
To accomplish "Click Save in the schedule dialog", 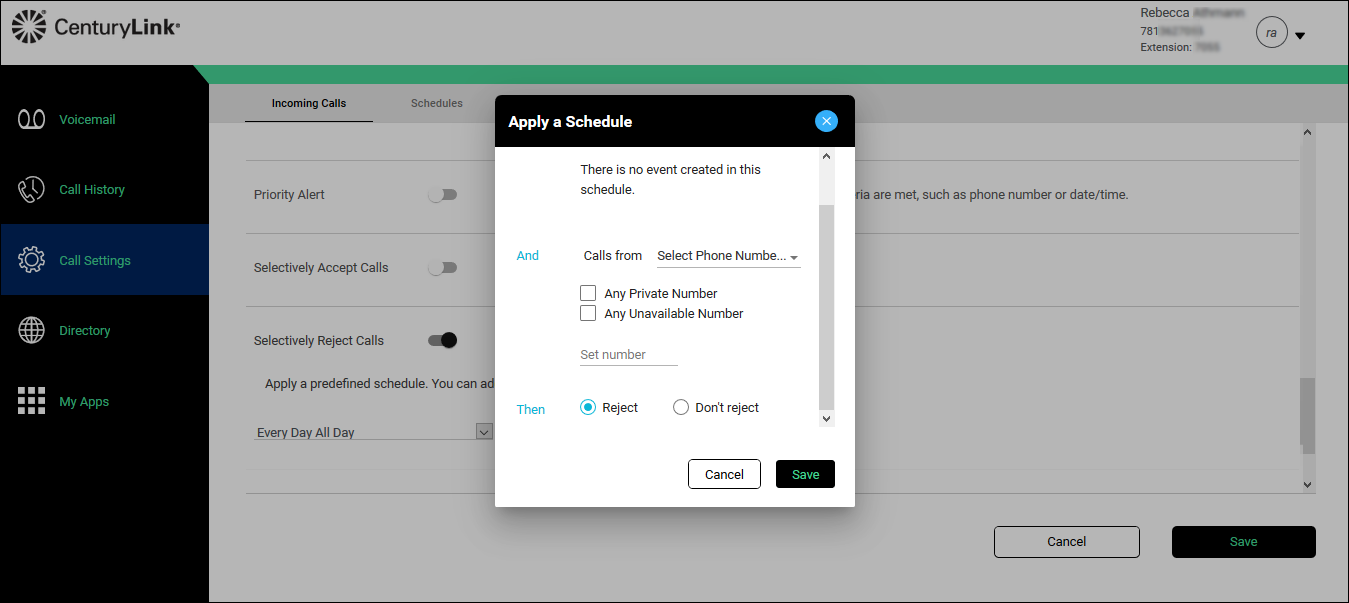I will (x=805, y=474).
